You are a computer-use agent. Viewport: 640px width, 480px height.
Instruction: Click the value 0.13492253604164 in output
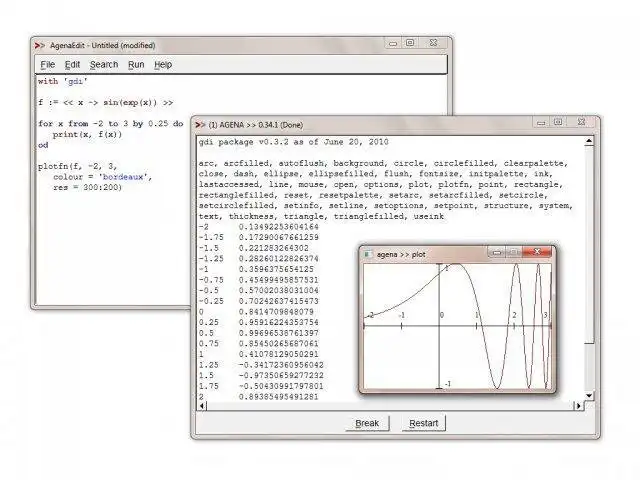pyautogui.click(x=278, y=227)
